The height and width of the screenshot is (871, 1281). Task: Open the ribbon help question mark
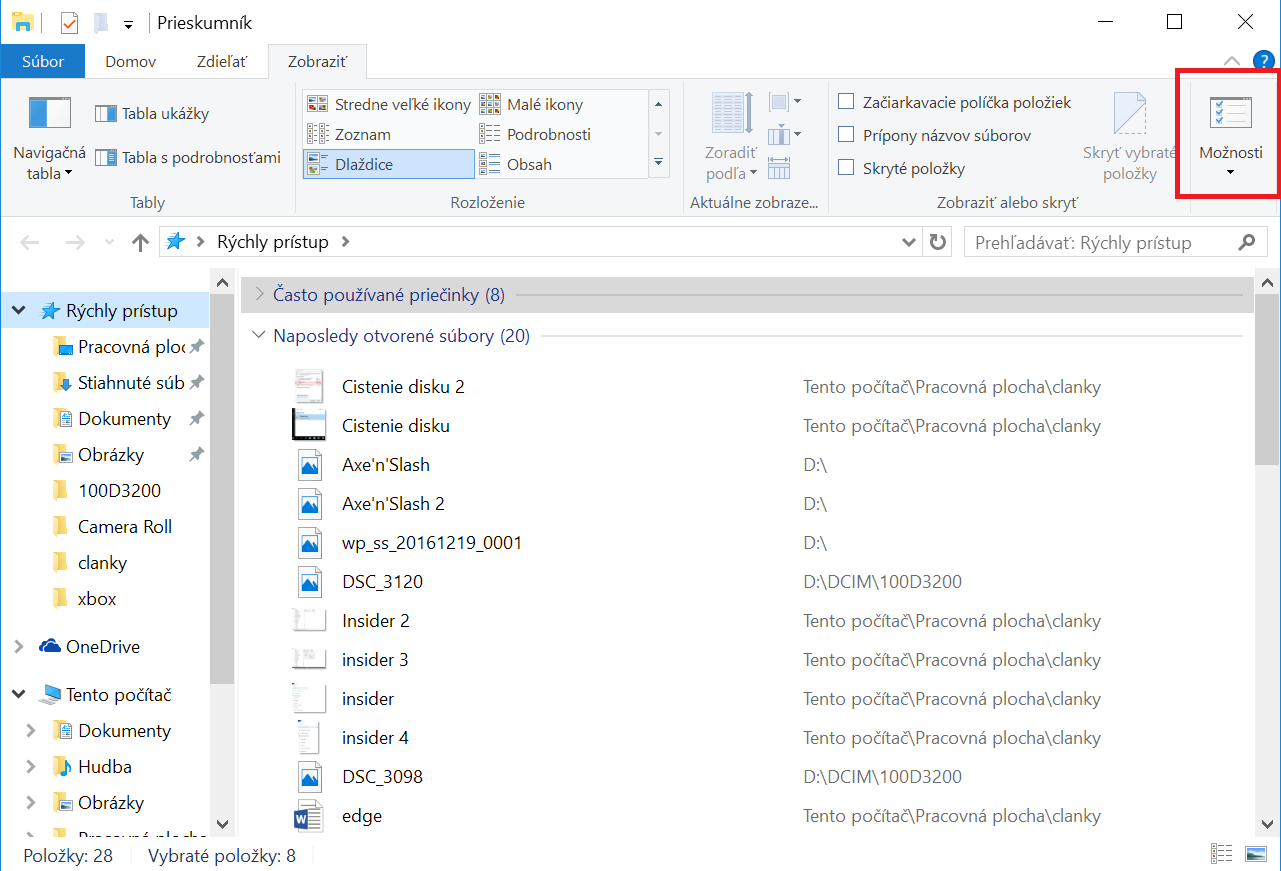coord(1262,61)
